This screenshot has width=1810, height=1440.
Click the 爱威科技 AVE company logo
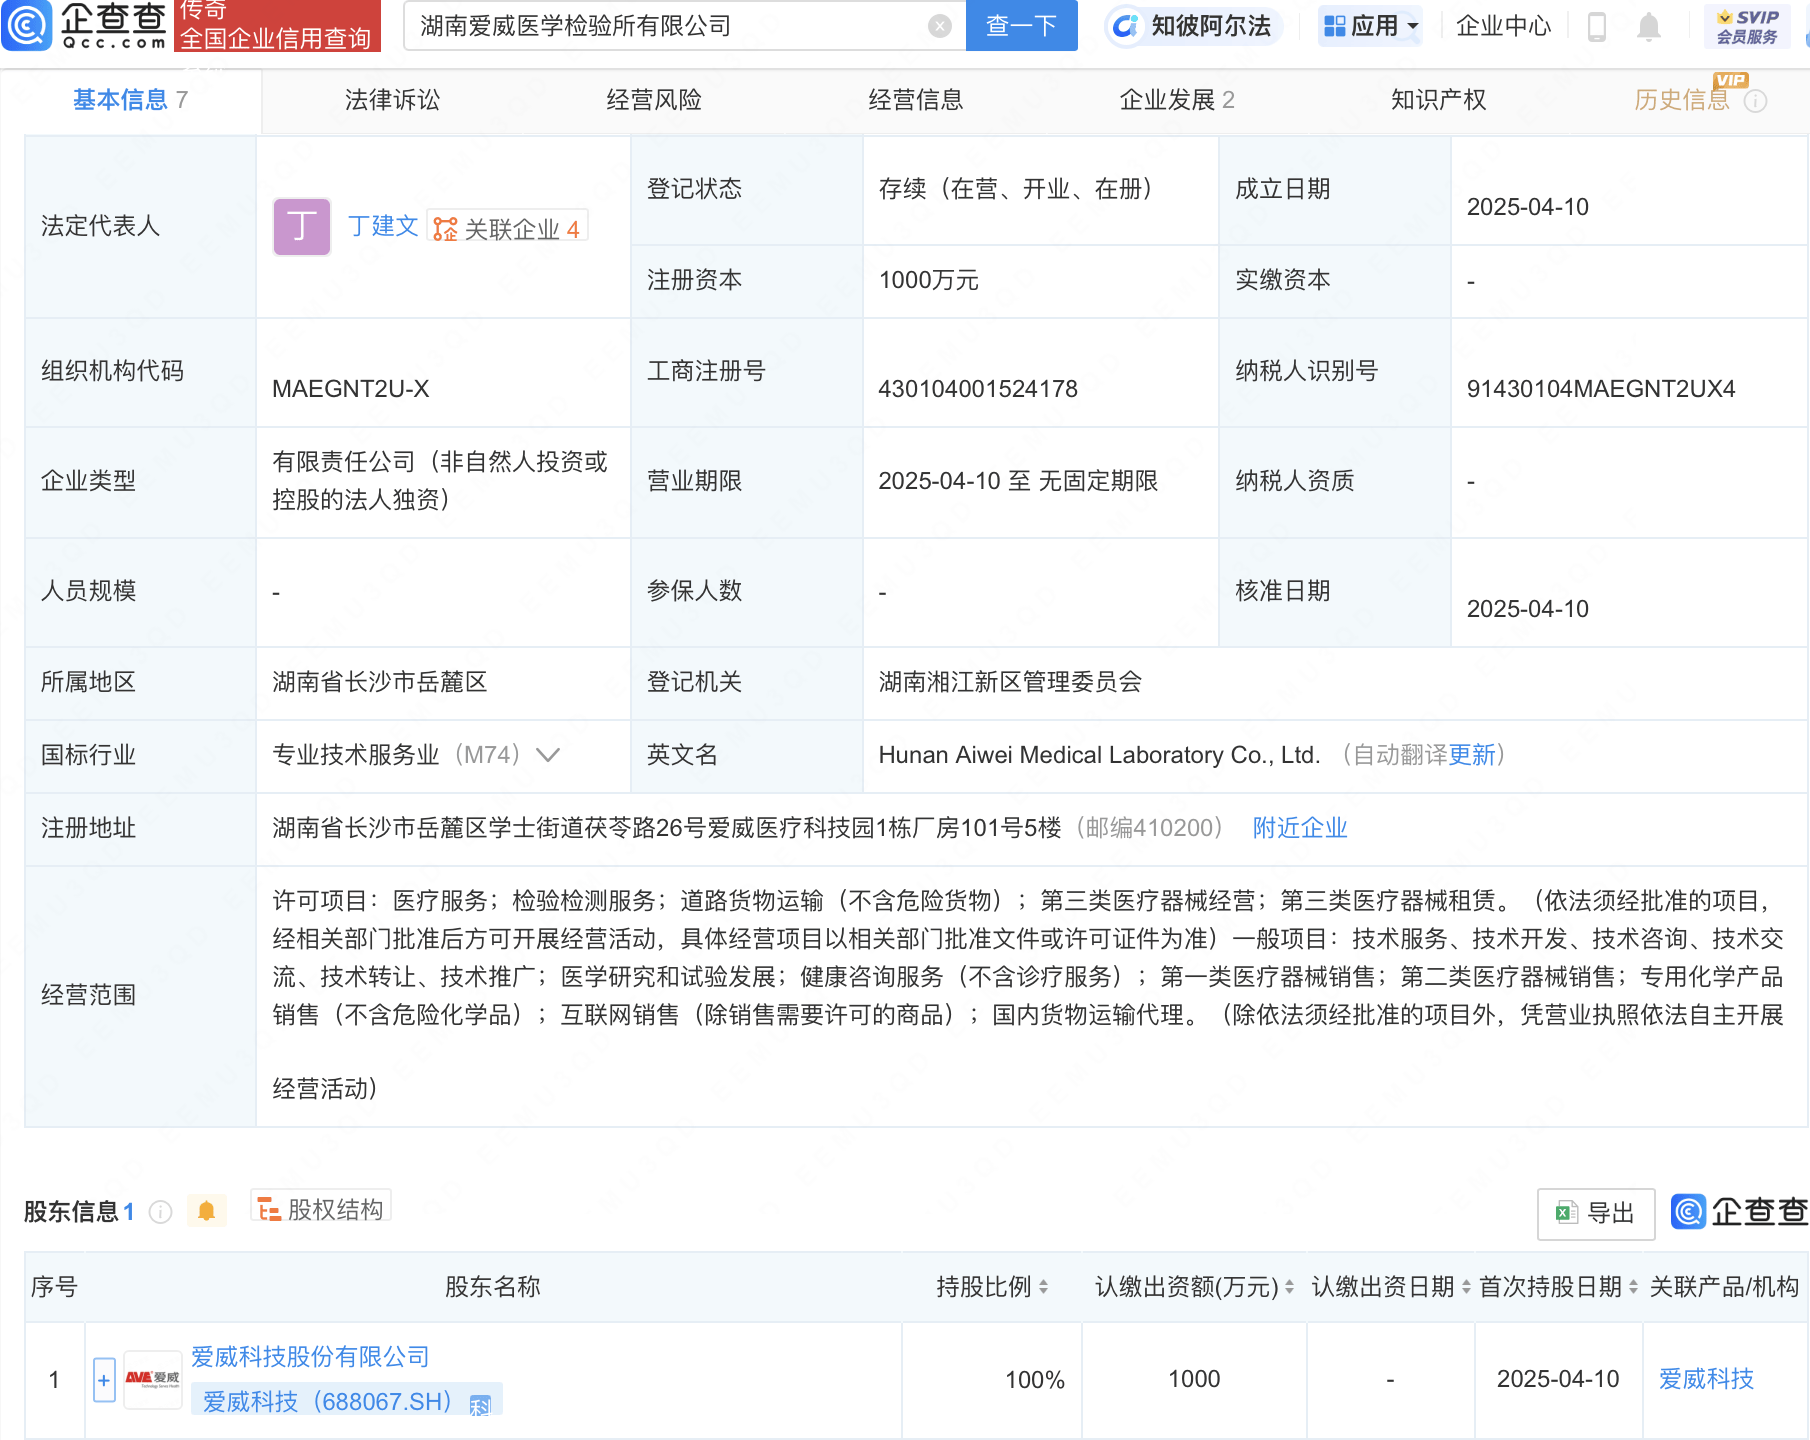[x=152, y=1380]
